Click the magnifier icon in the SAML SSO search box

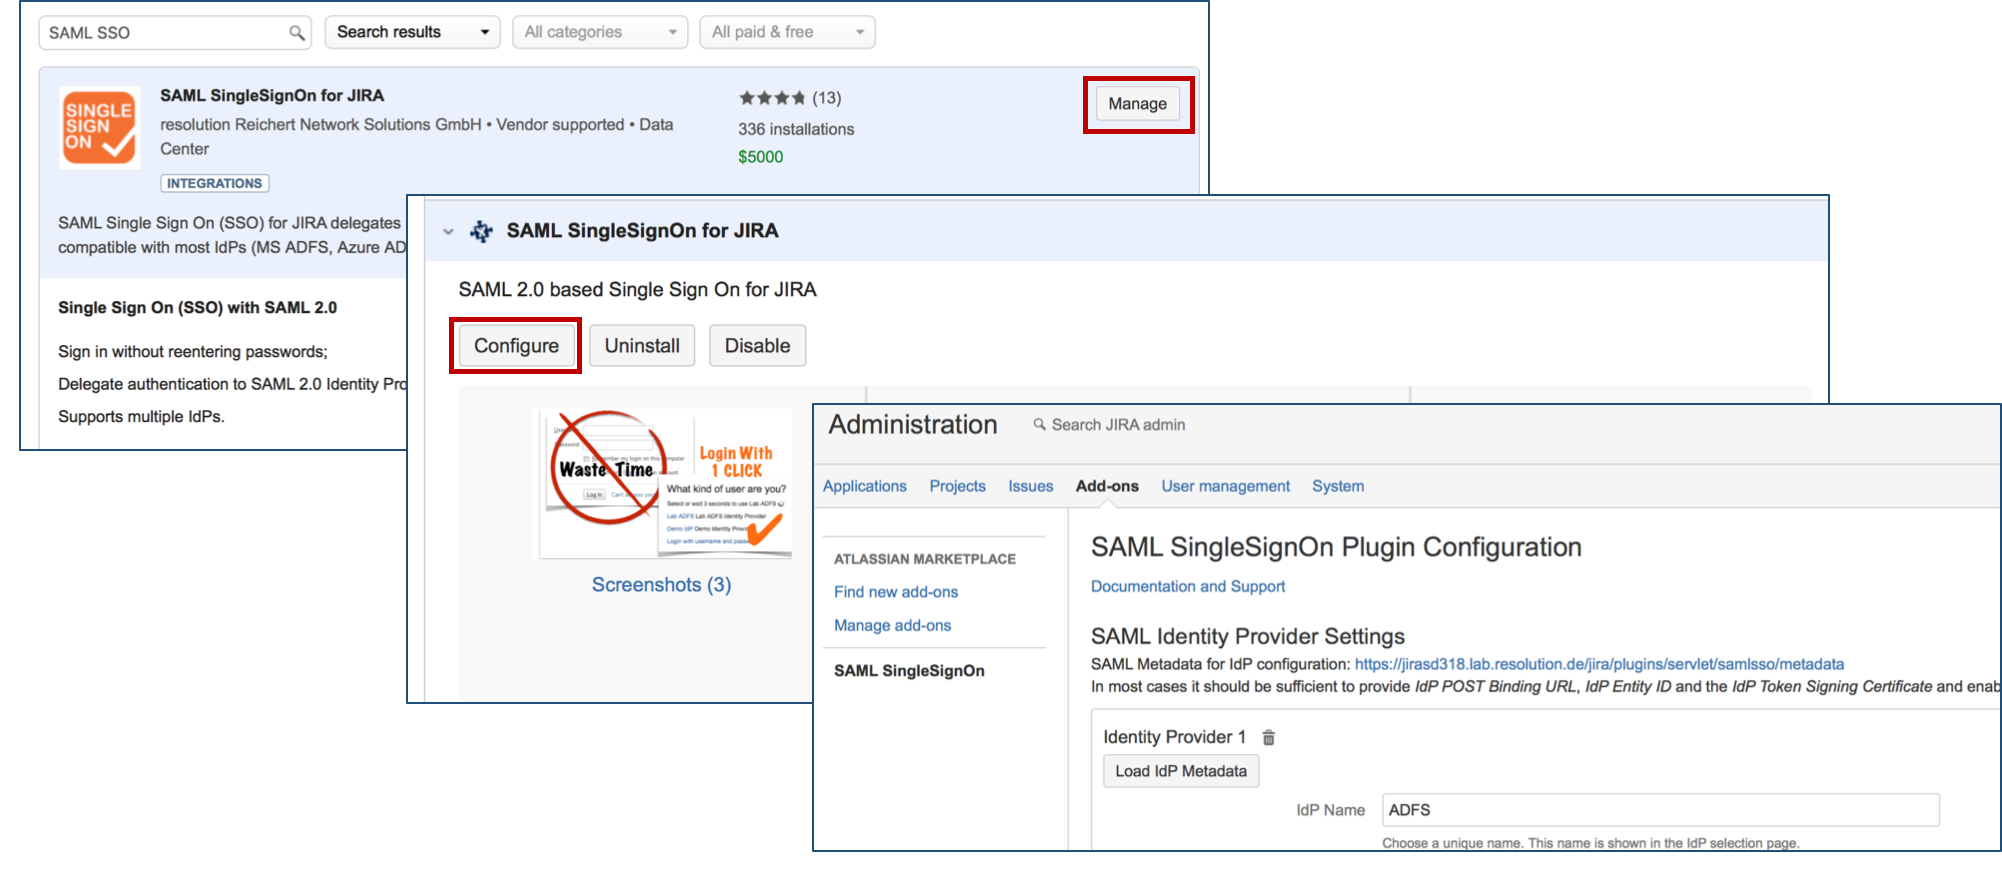[297, 33]
